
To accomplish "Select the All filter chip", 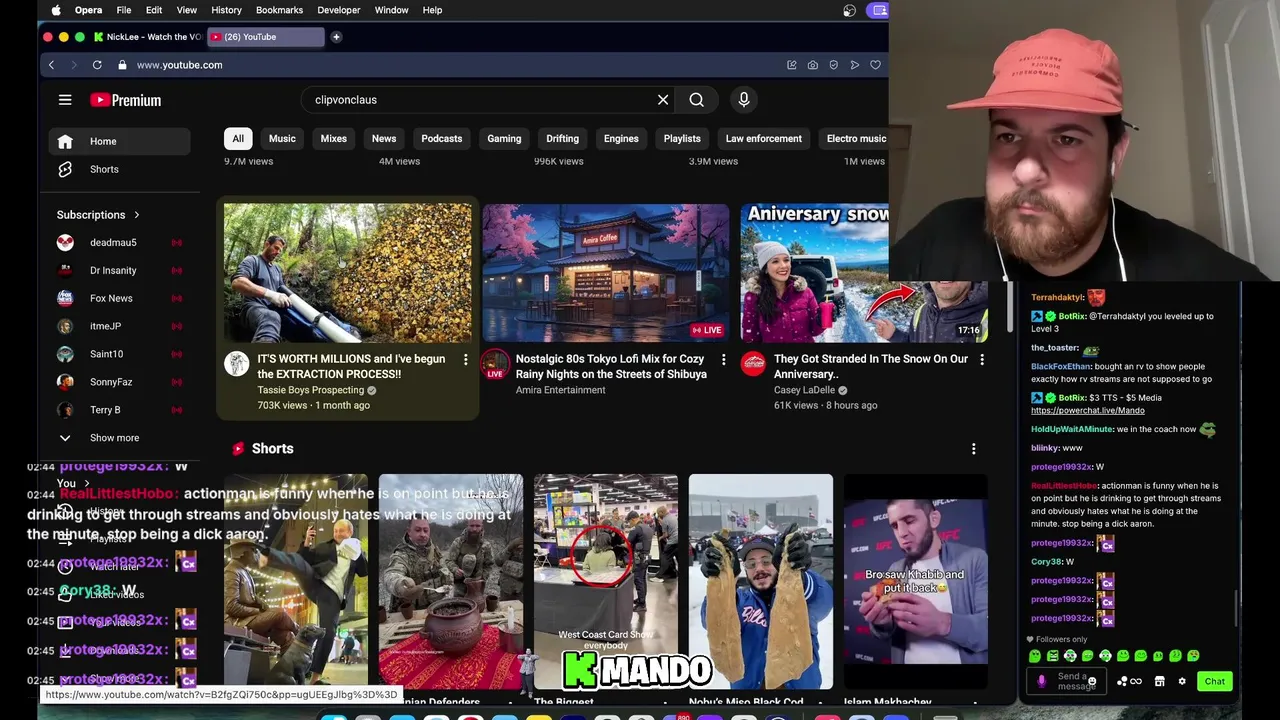I will (x=238, y=139).
